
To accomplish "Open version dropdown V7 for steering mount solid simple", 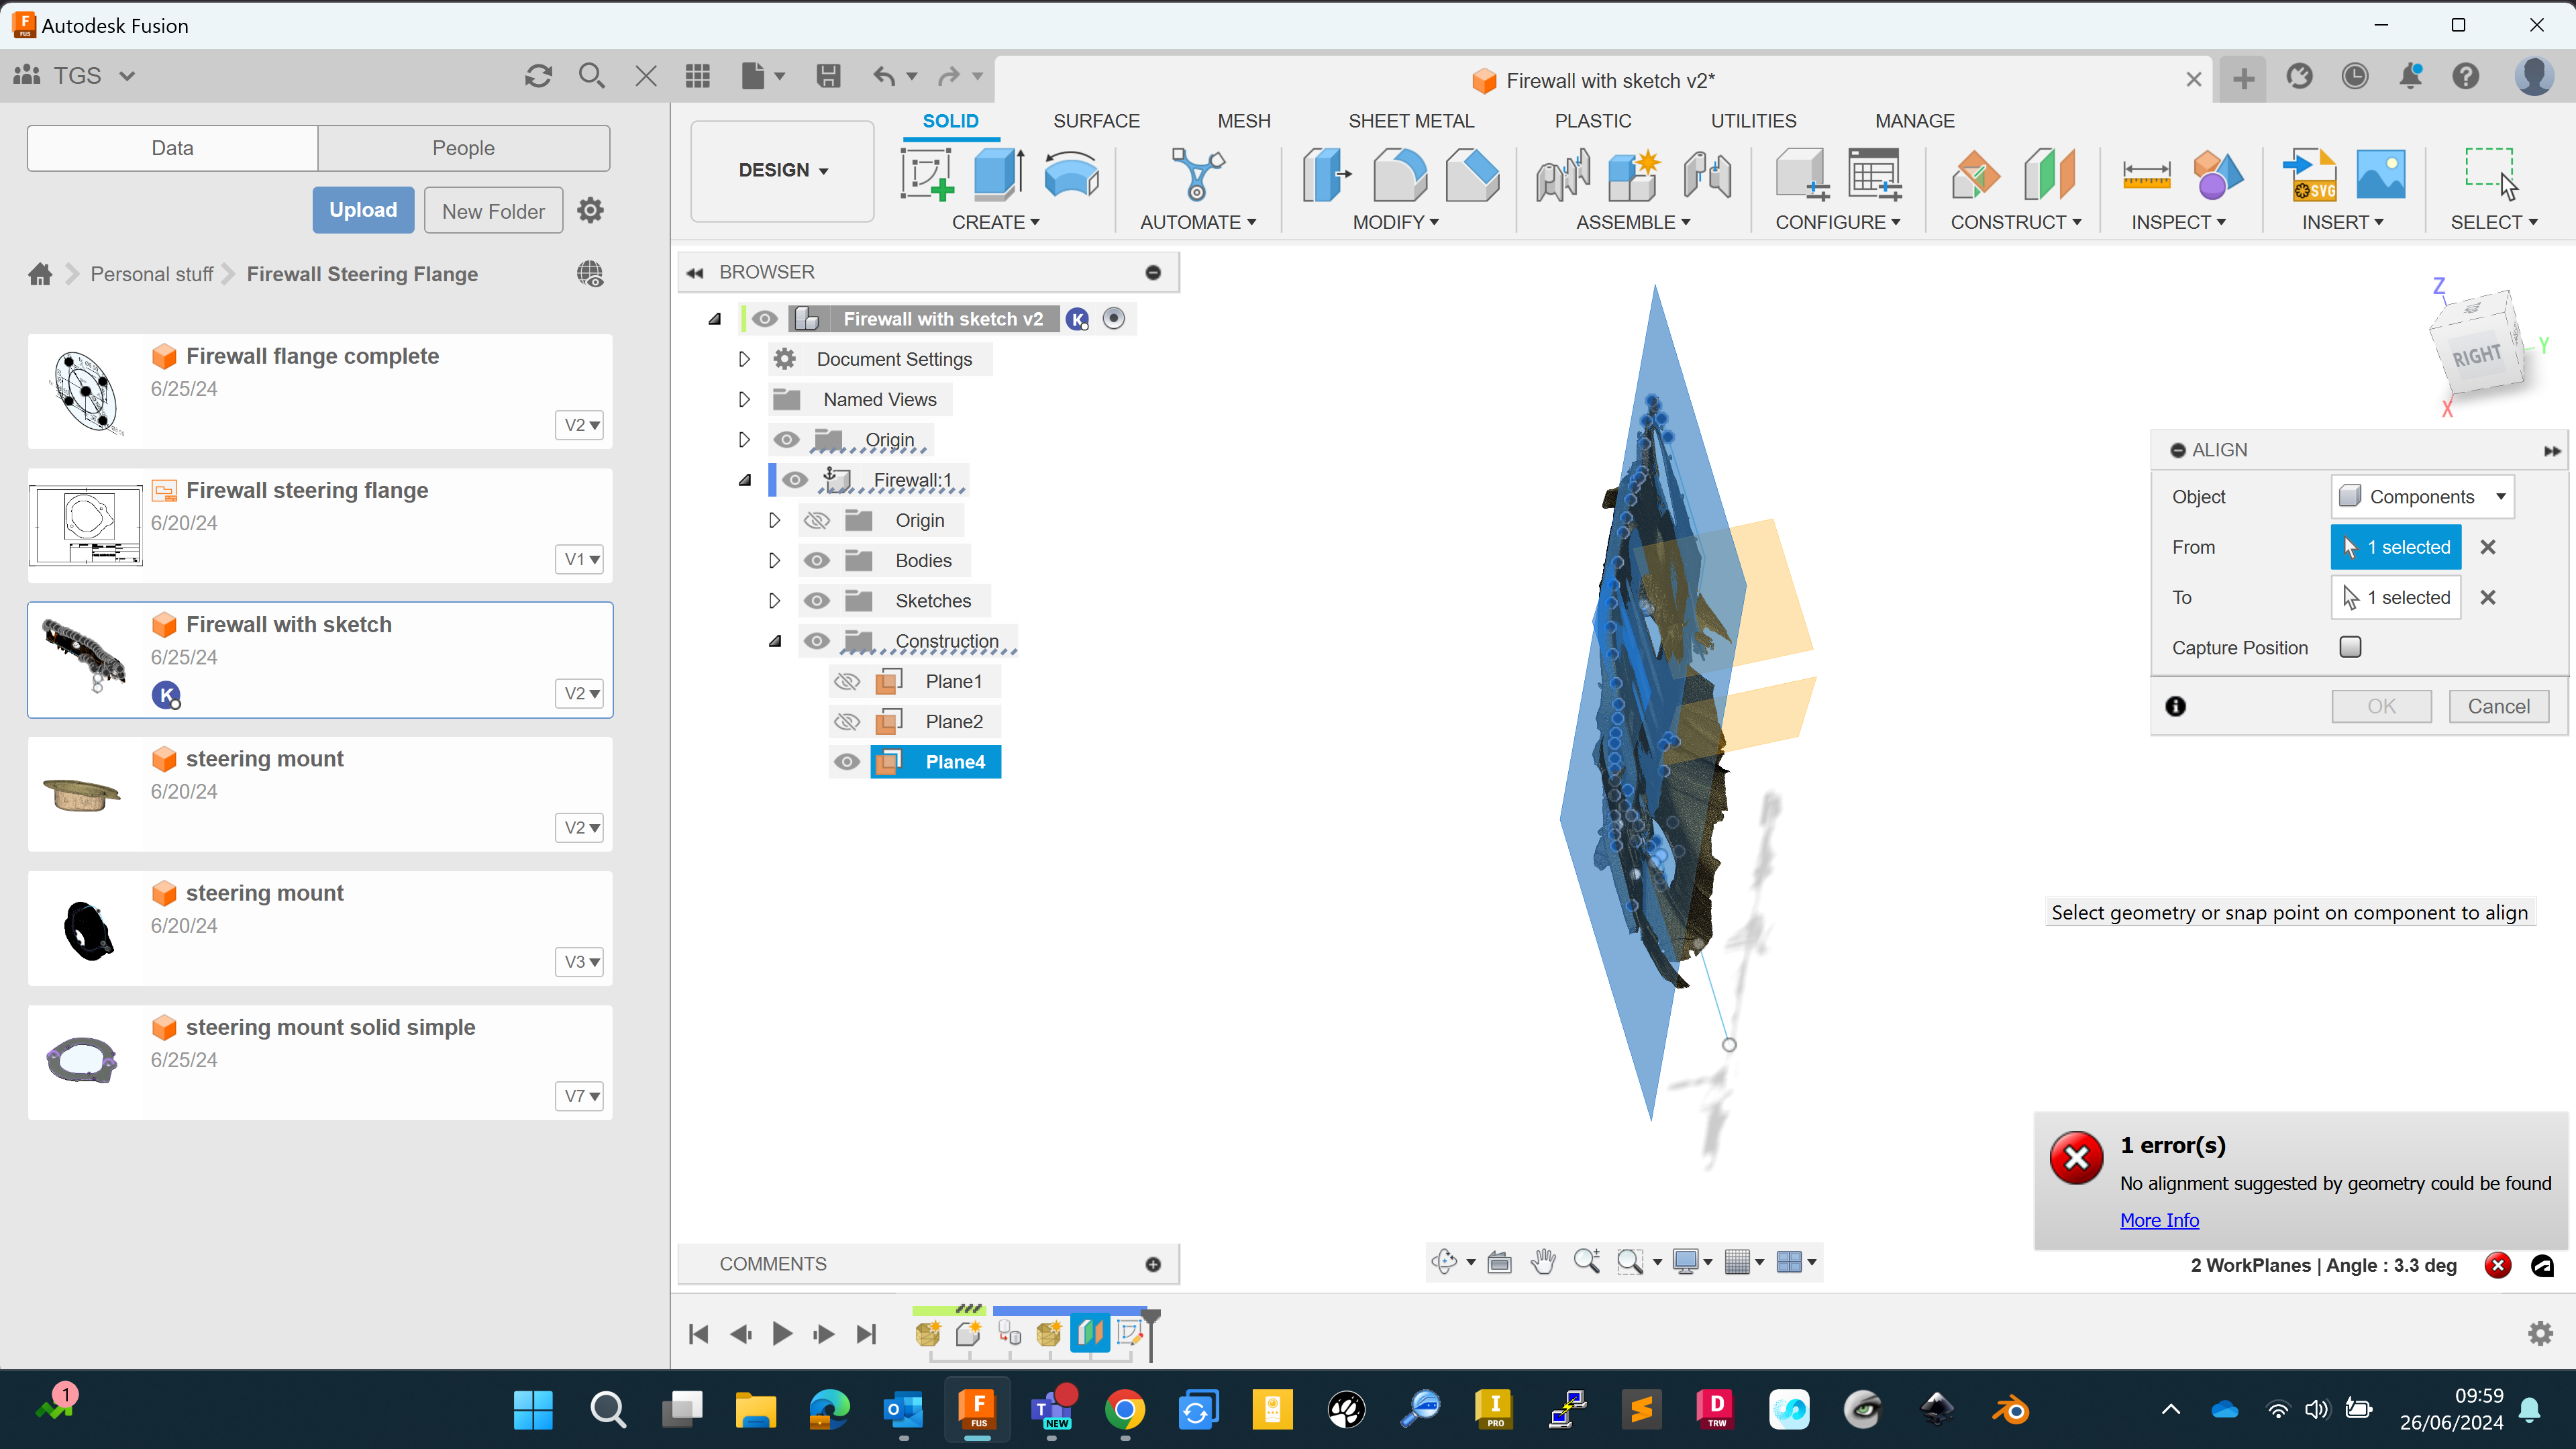I will pos(580,1096).
